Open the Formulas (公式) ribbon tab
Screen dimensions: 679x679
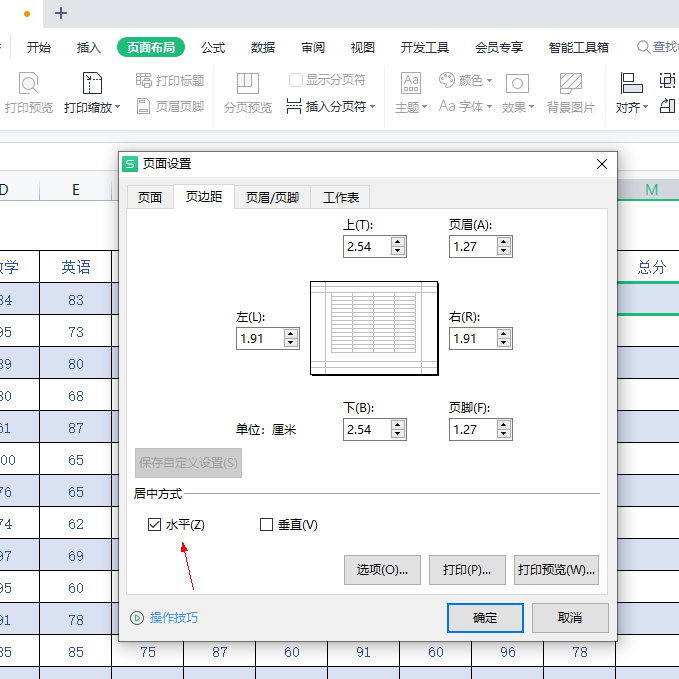[x=213, y=47]
